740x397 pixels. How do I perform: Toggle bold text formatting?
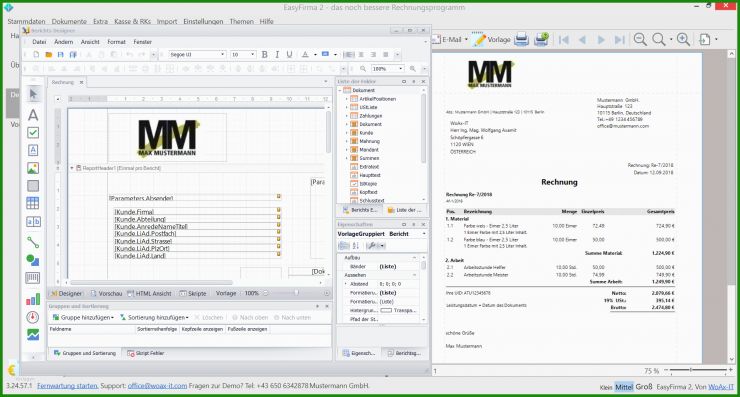pos(264,55)
